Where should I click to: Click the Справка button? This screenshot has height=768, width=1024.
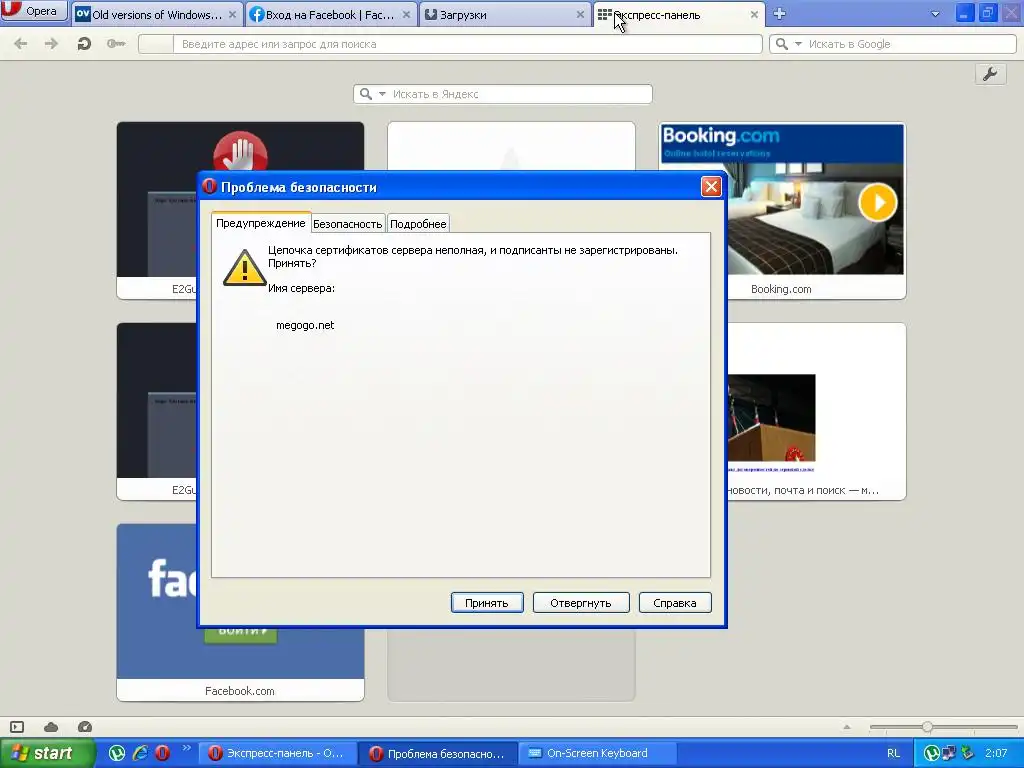(675, 603)
